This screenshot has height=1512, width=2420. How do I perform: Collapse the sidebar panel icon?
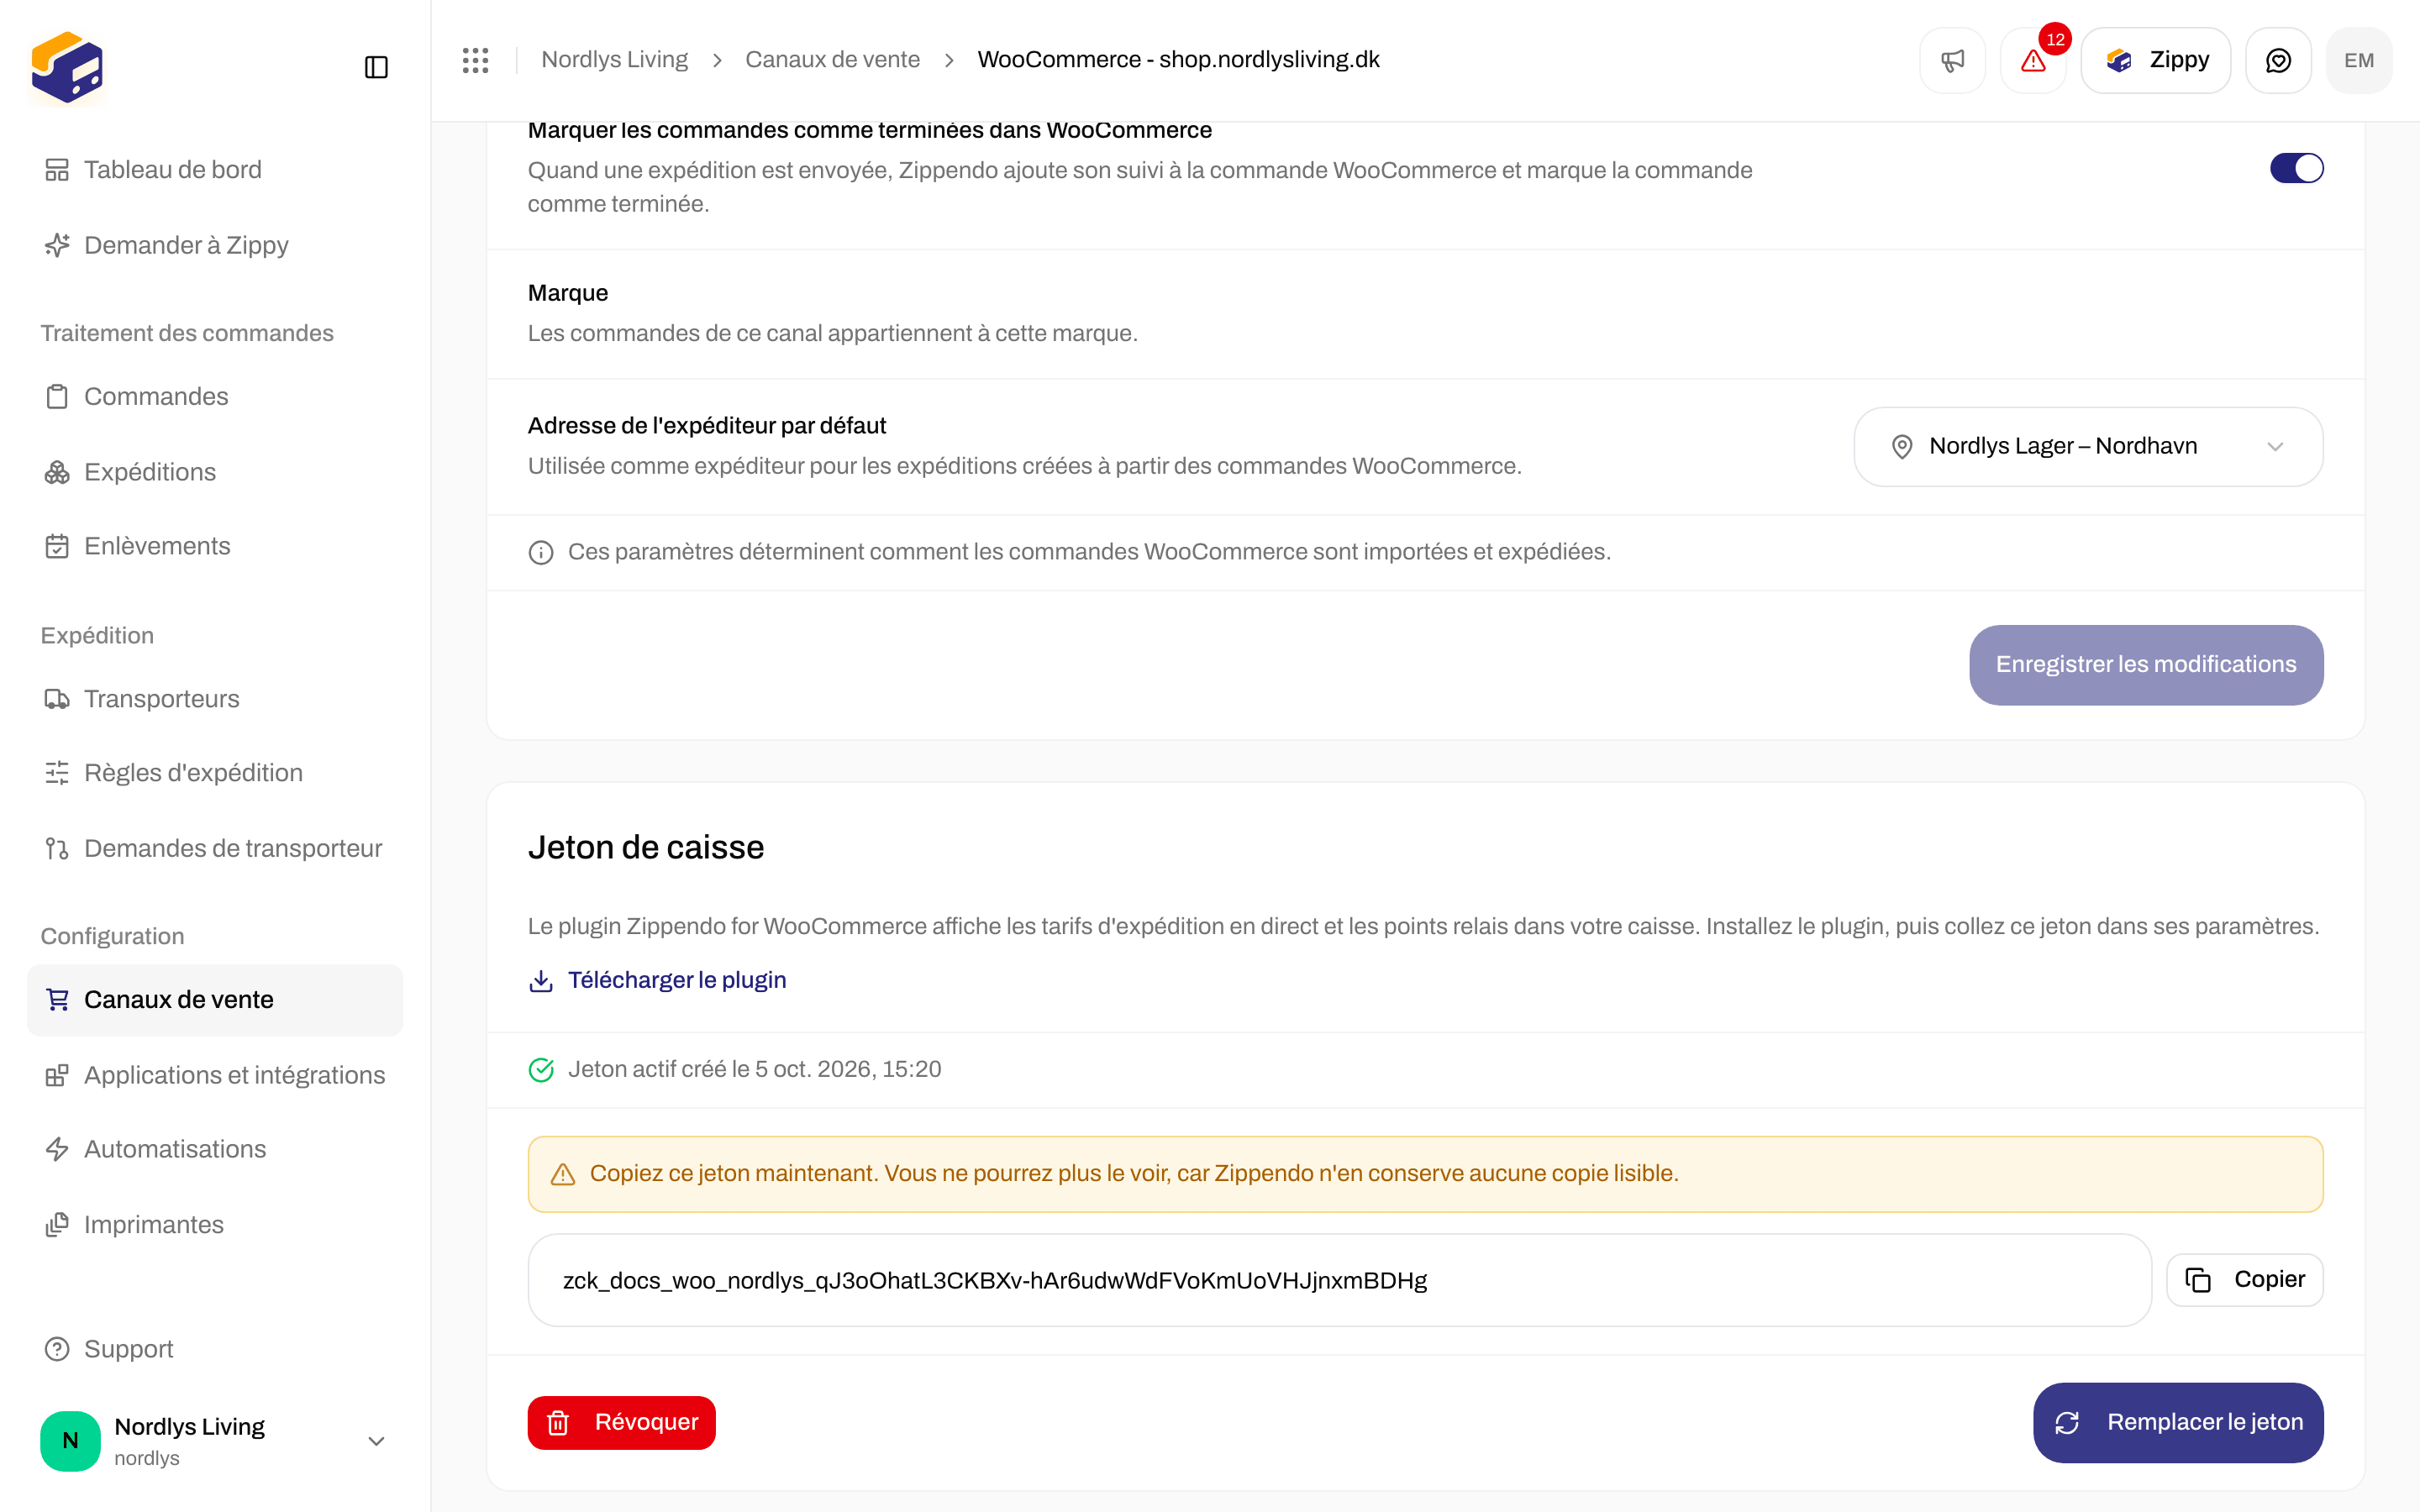tap(376, 67)
